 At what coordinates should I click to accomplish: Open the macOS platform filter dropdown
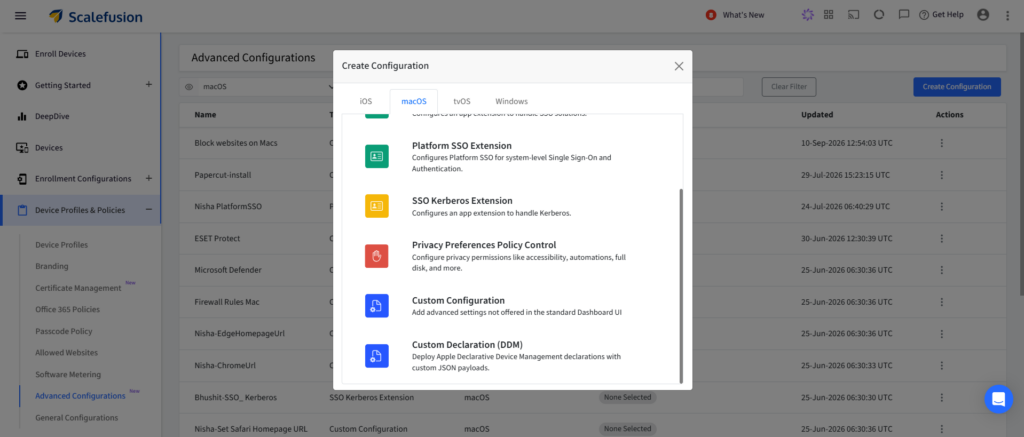(x=266, y=87)
